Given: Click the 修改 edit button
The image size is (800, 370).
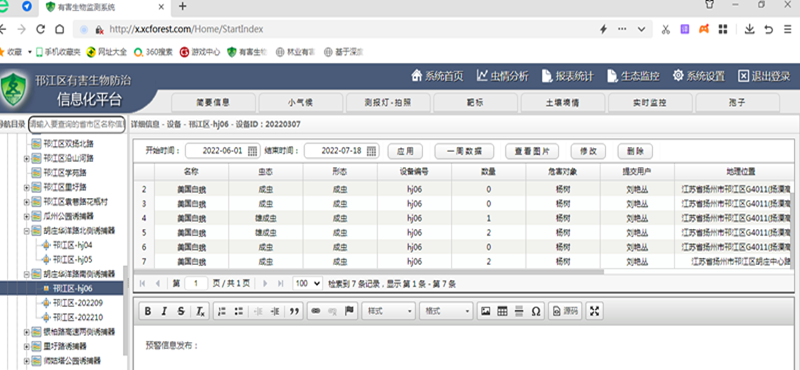Looking at the screenshot, I should coord(588,151).
